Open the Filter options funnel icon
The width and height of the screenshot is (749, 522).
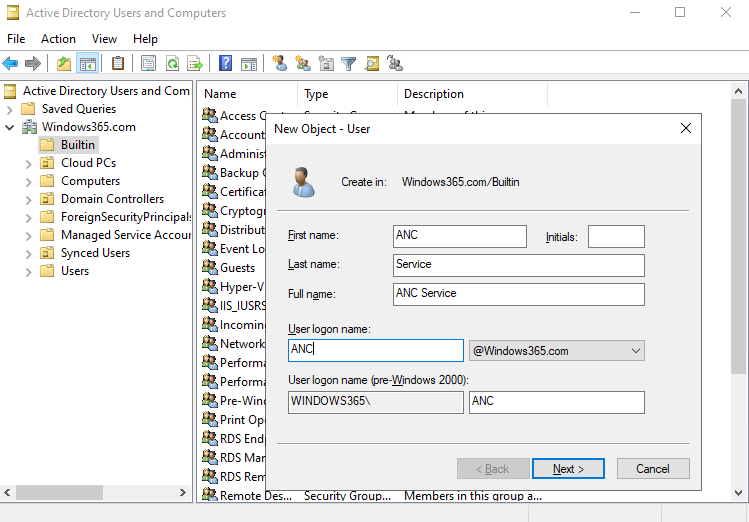pyautogui.click(x=349, y=63)
